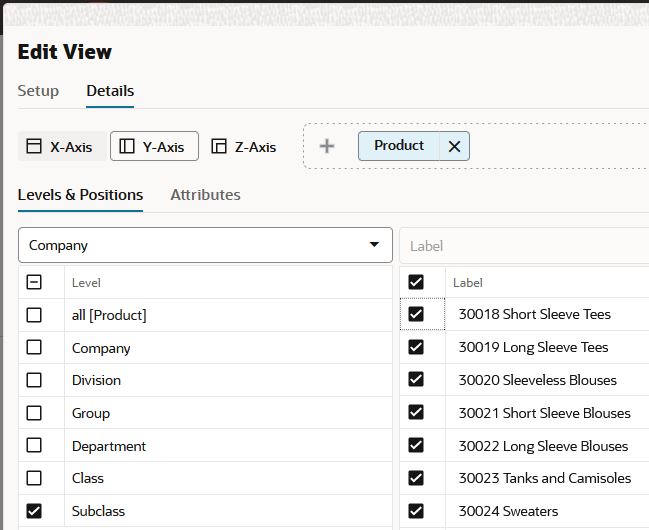Screen dimensions: 649x530
Task: Select the Z-Axis layout icon
Action: click(x=219, y=146)
